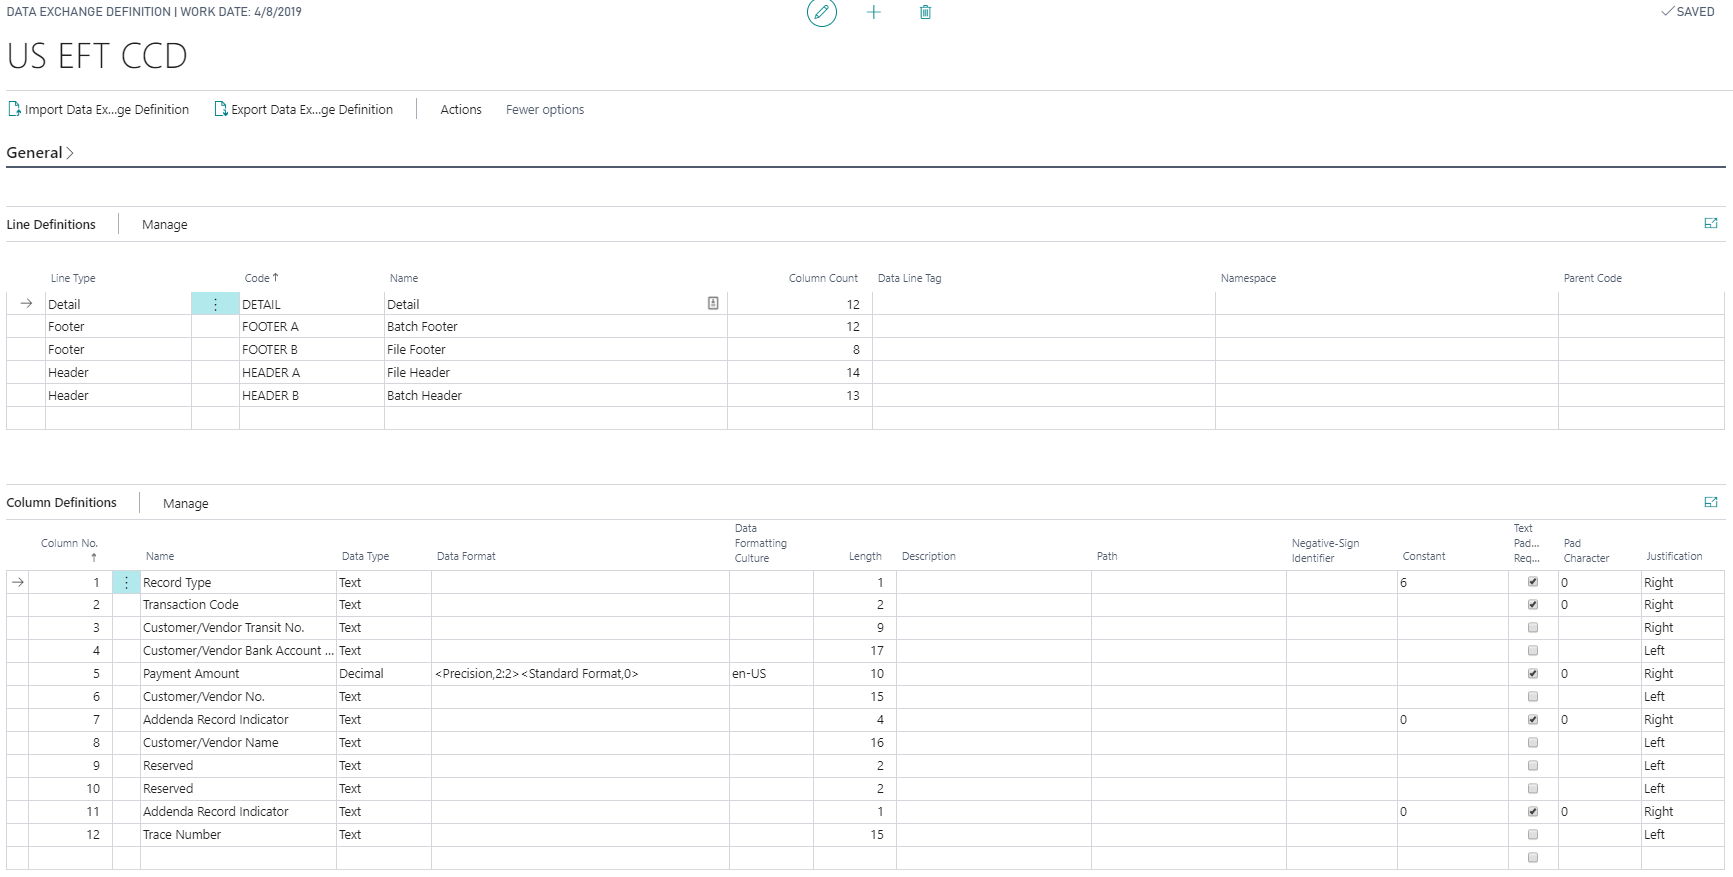Open the row options for DETAIL line
Image resolution: width=1733 pixels, height=877 pixels.
point(215,304)
